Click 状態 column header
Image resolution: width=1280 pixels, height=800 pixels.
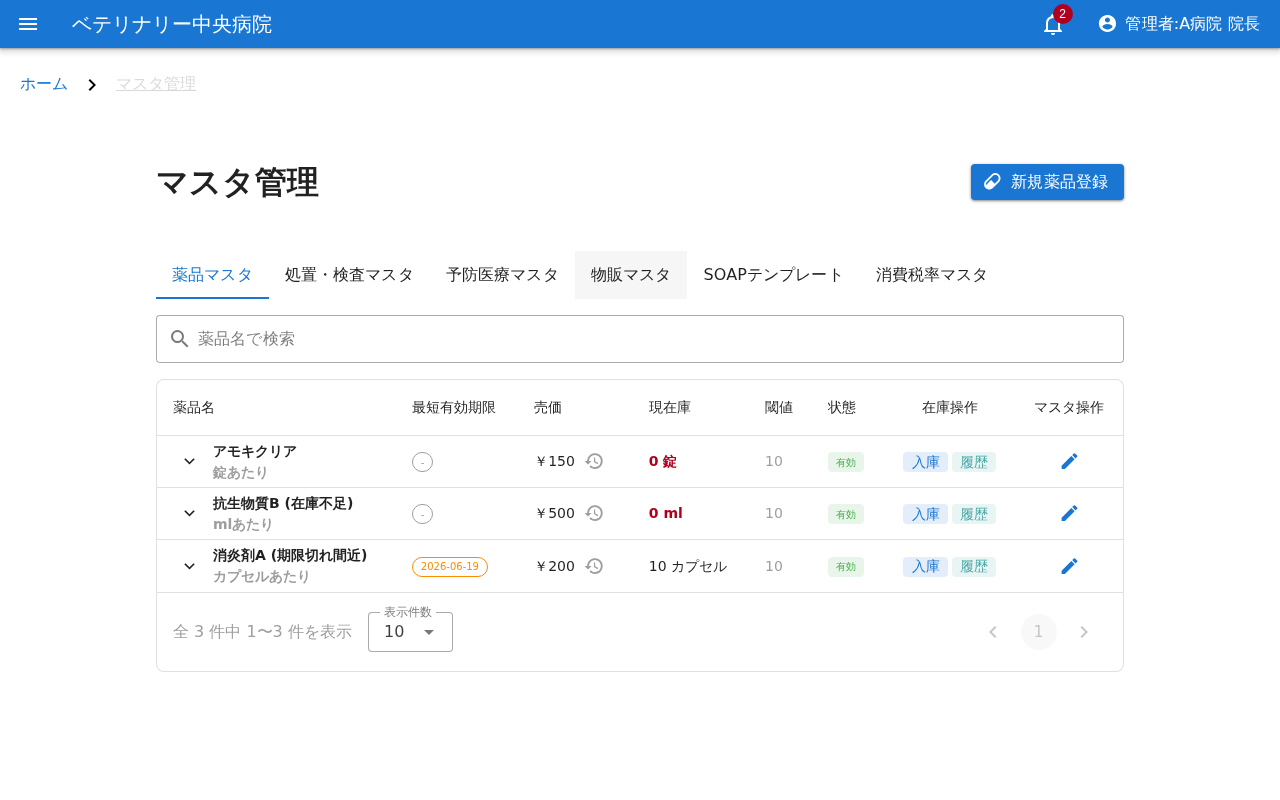click(842, 408)
